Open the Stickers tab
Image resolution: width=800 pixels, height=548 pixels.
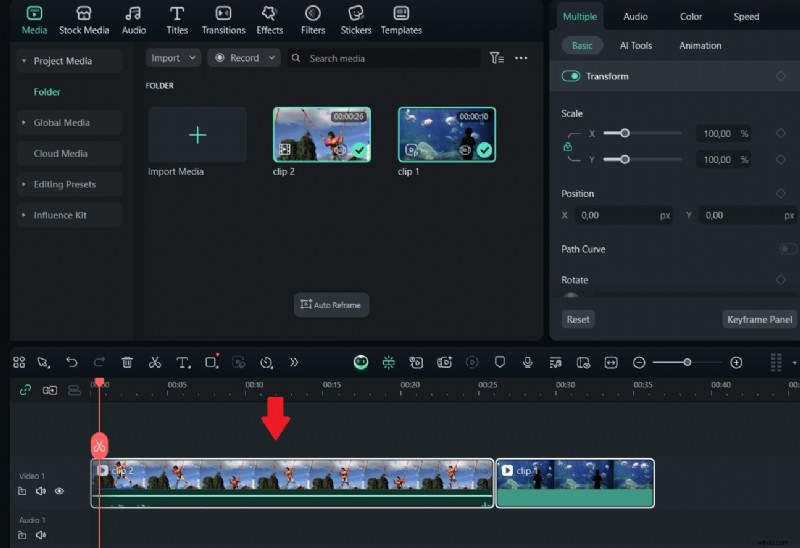(356, 20)
